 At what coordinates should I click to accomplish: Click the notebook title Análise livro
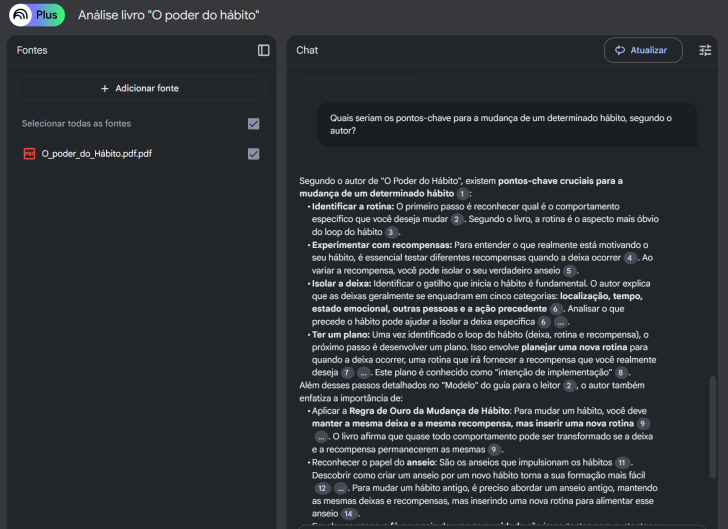[169, 15]
